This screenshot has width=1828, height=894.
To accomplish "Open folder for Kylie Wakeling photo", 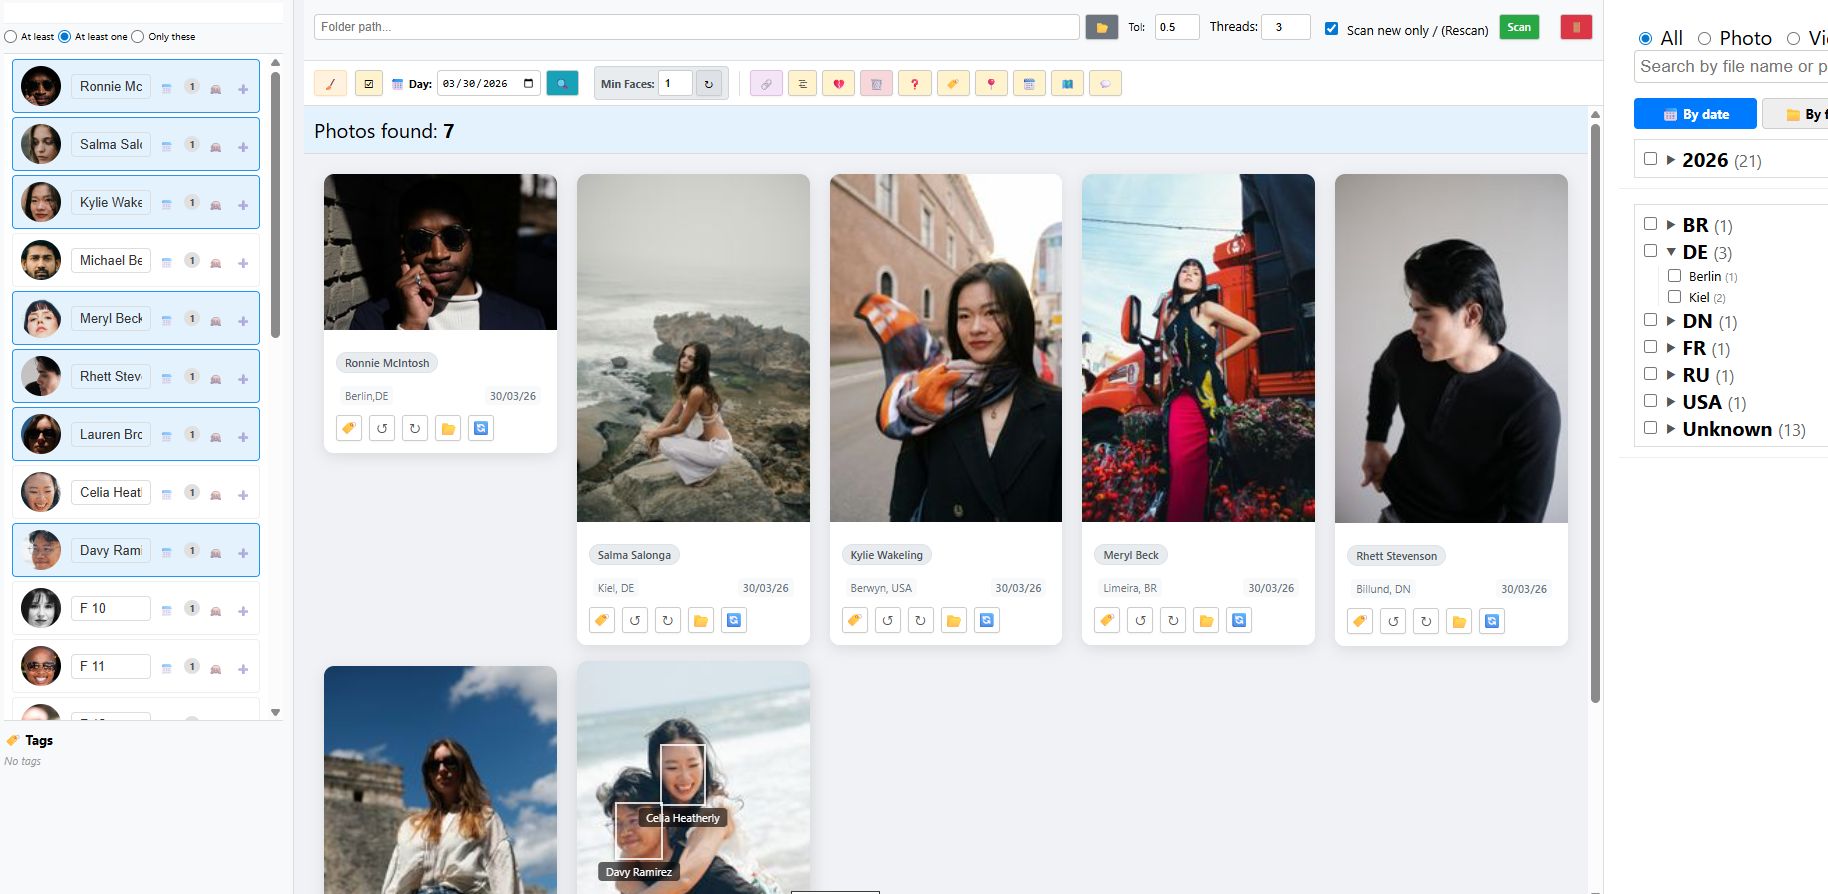I will [x=954, y=620].
